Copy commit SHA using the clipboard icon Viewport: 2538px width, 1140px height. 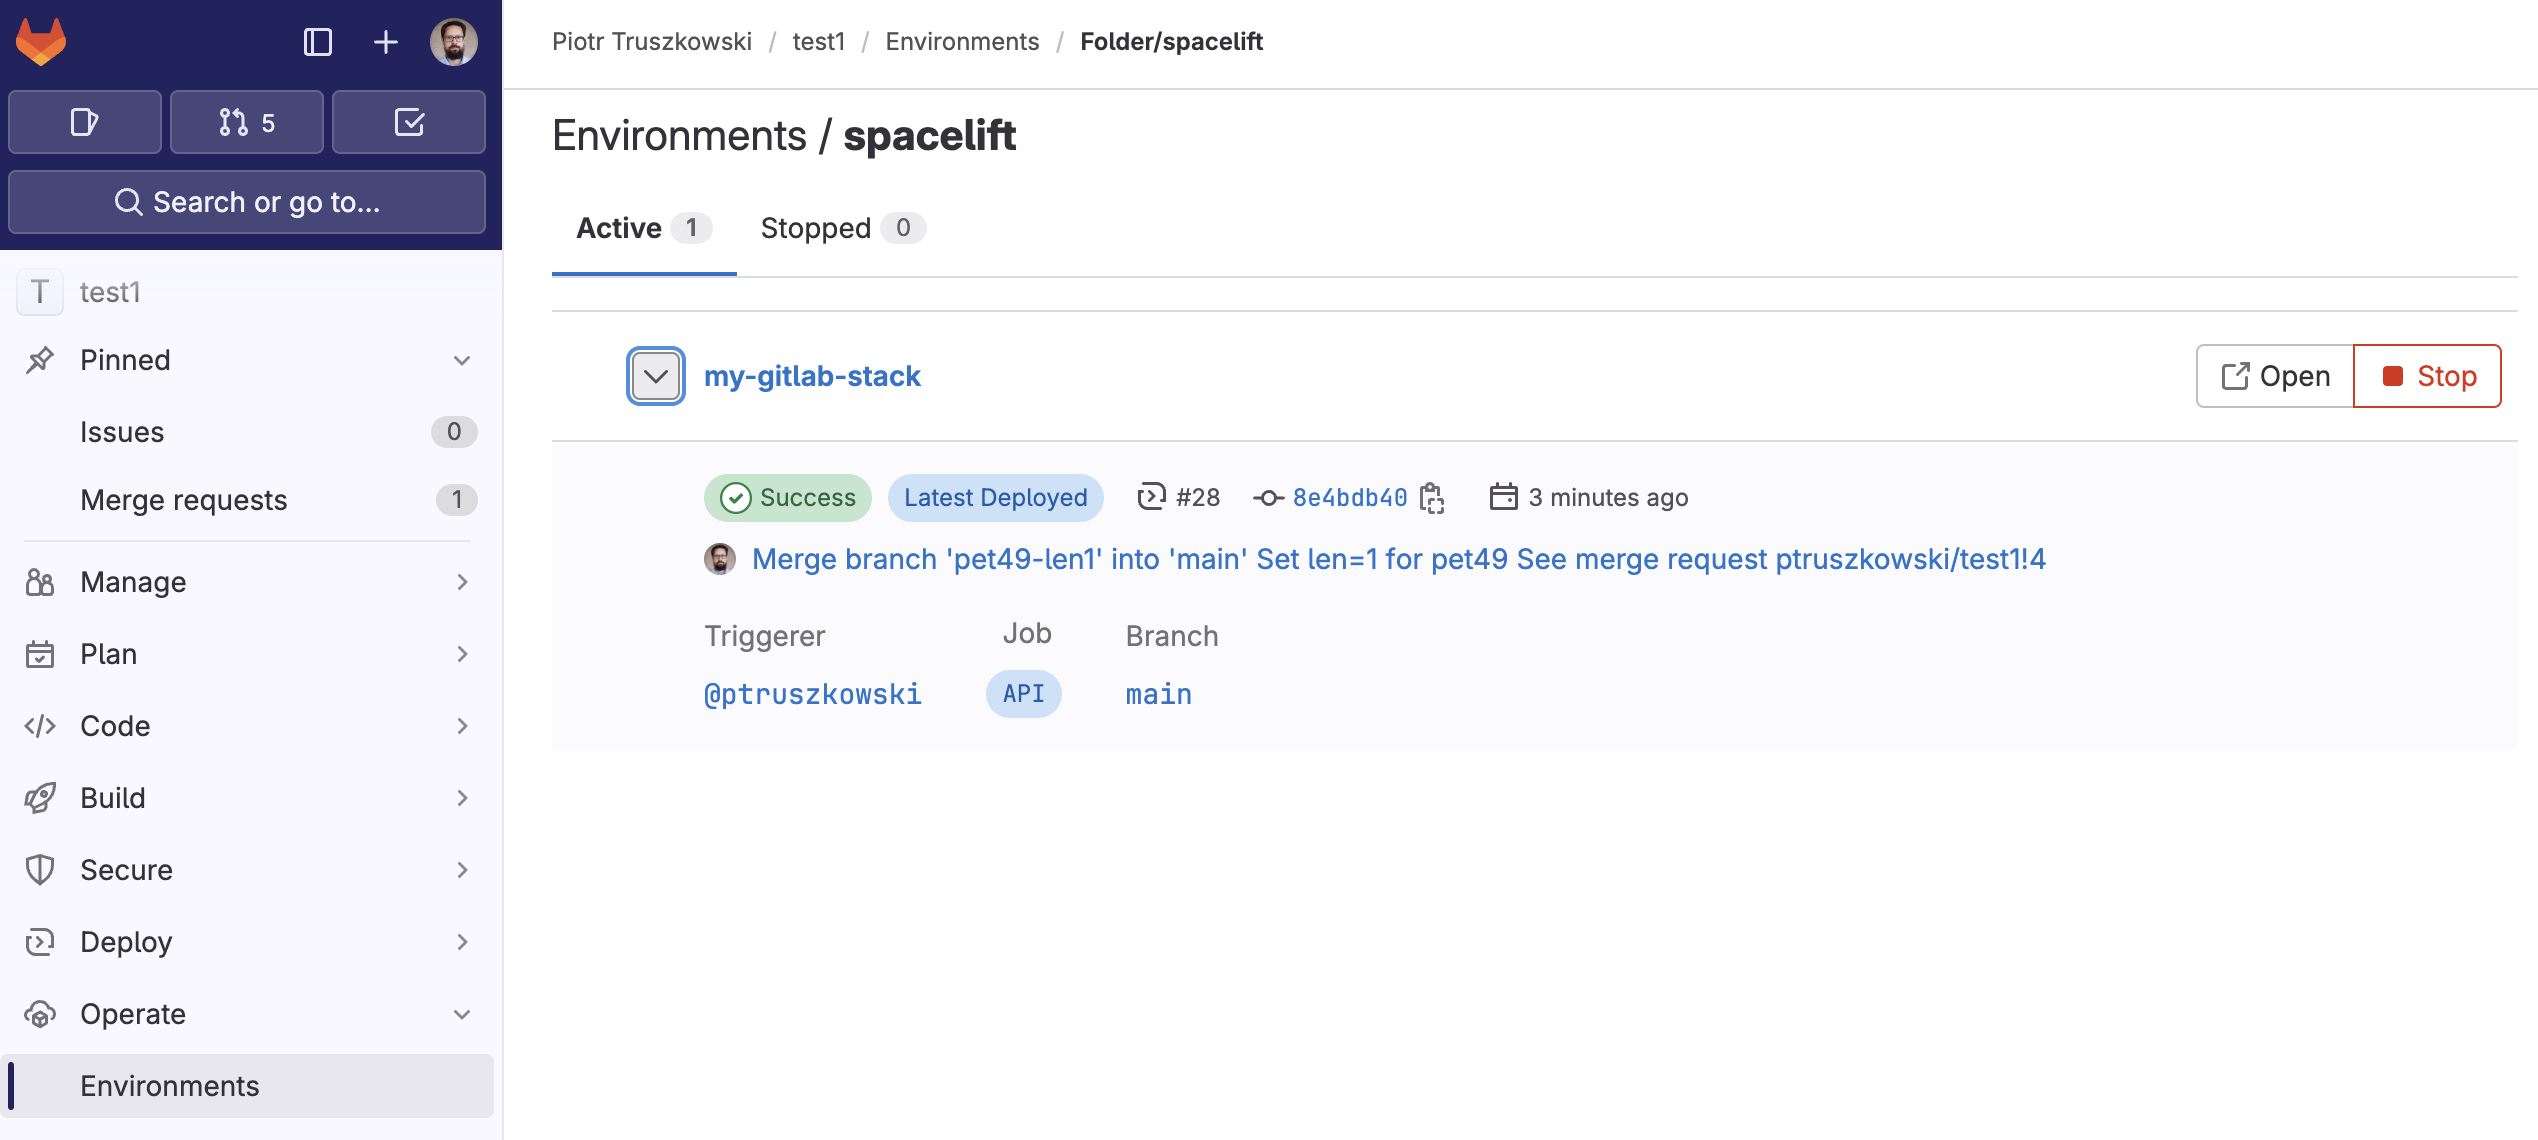(1433, 497)
